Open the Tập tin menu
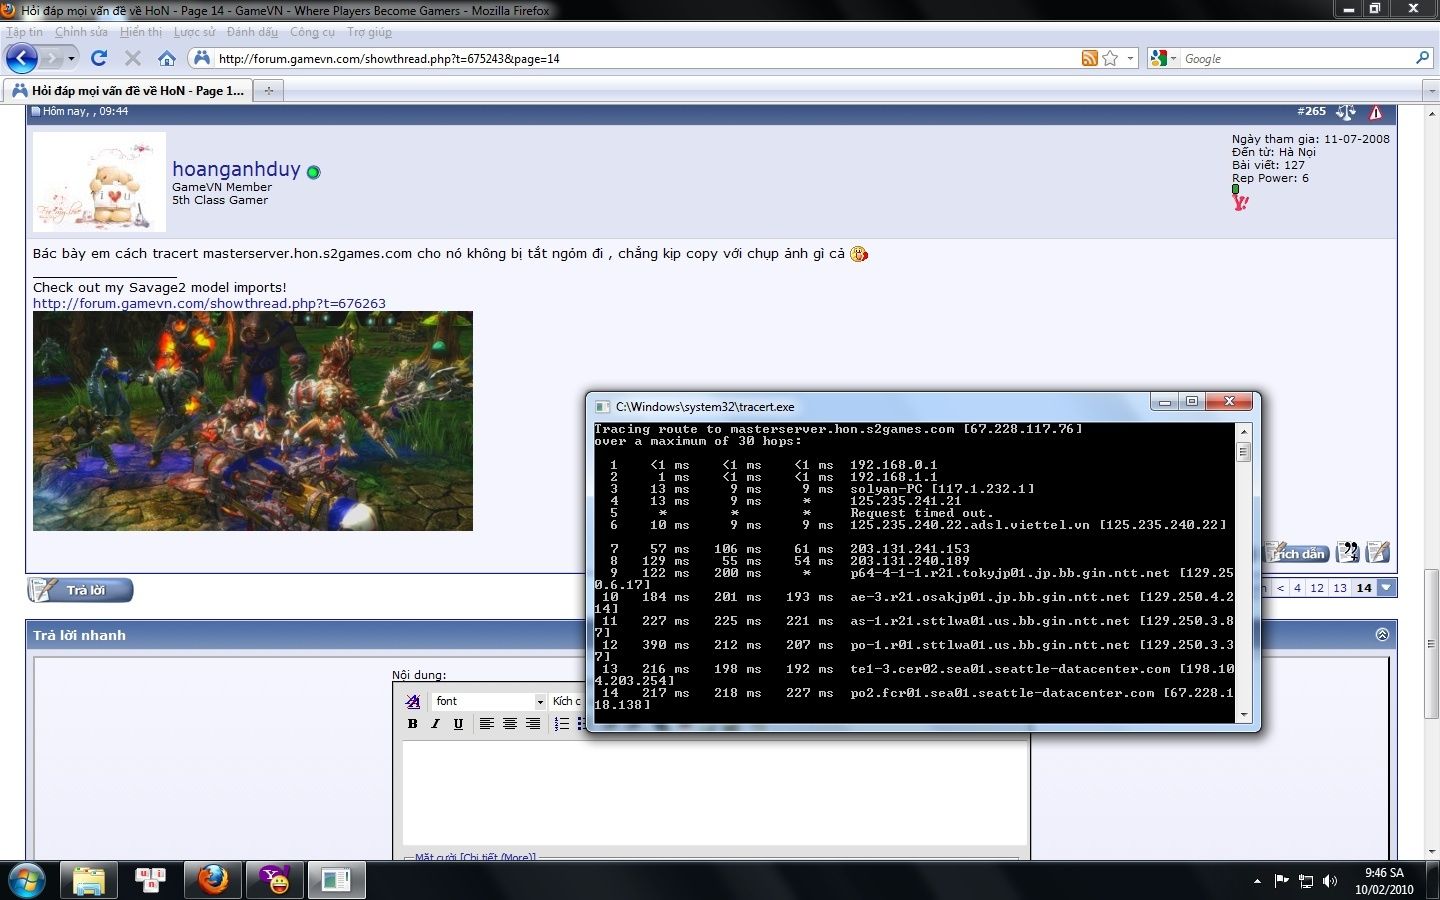 point(25,32)
